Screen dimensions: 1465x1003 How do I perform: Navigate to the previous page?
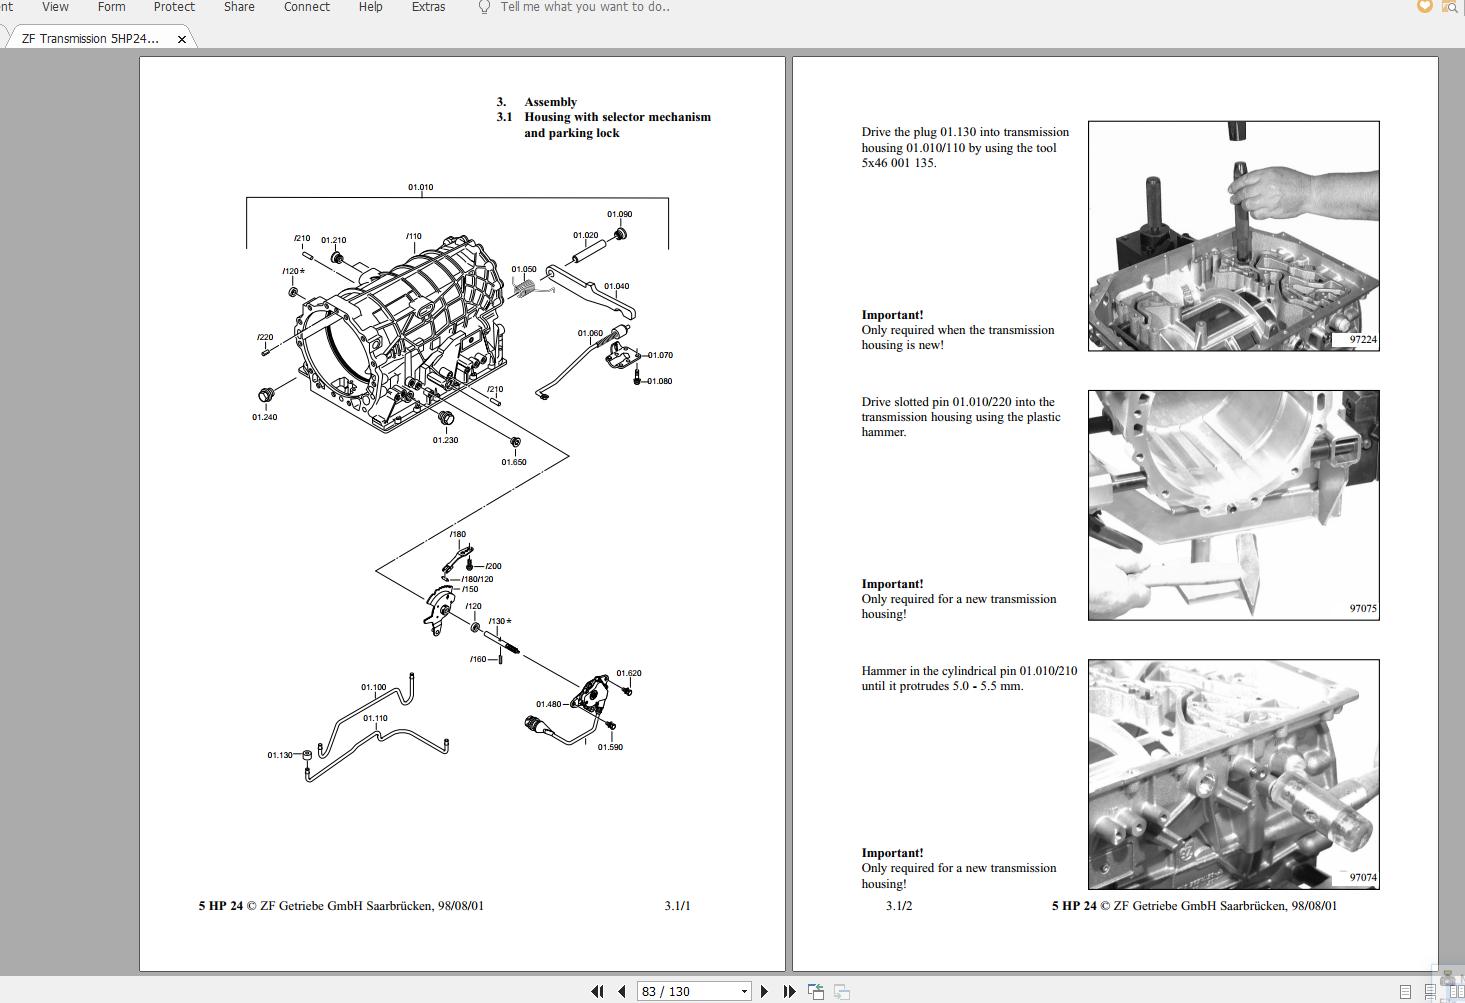tap(622, 990)
